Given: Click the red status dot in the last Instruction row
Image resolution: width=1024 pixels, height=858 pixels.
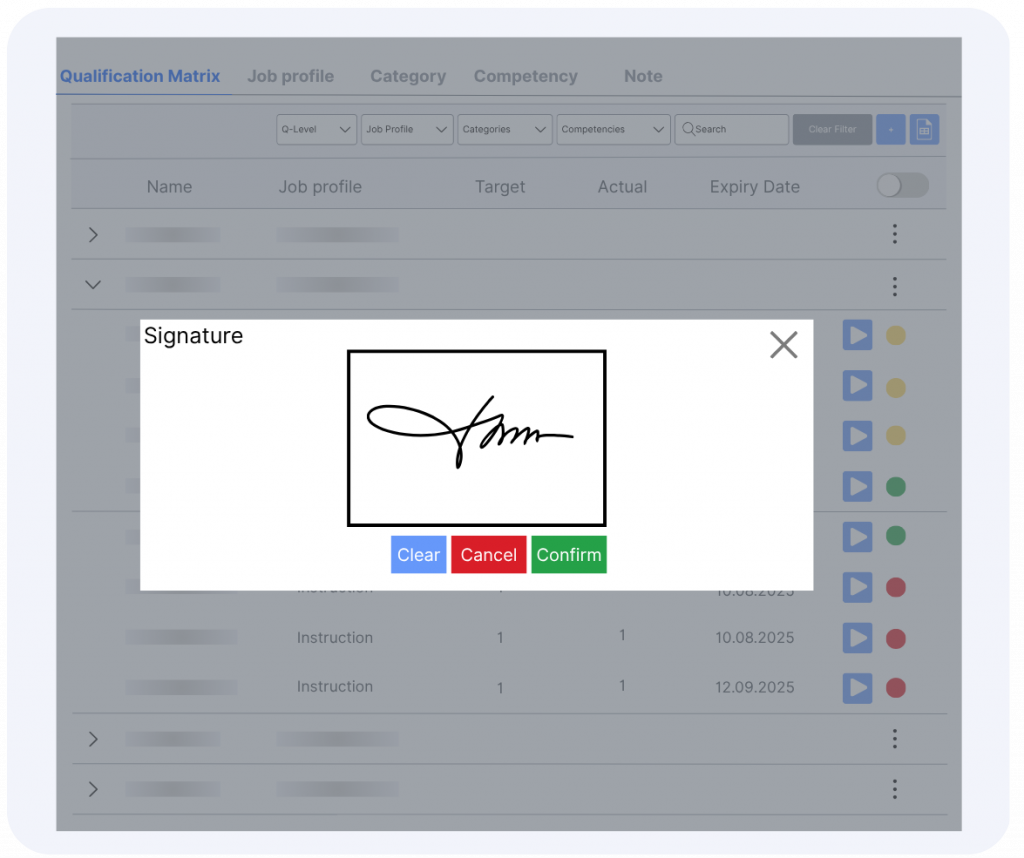Looking at the screenshot, I should click(896, 688).
